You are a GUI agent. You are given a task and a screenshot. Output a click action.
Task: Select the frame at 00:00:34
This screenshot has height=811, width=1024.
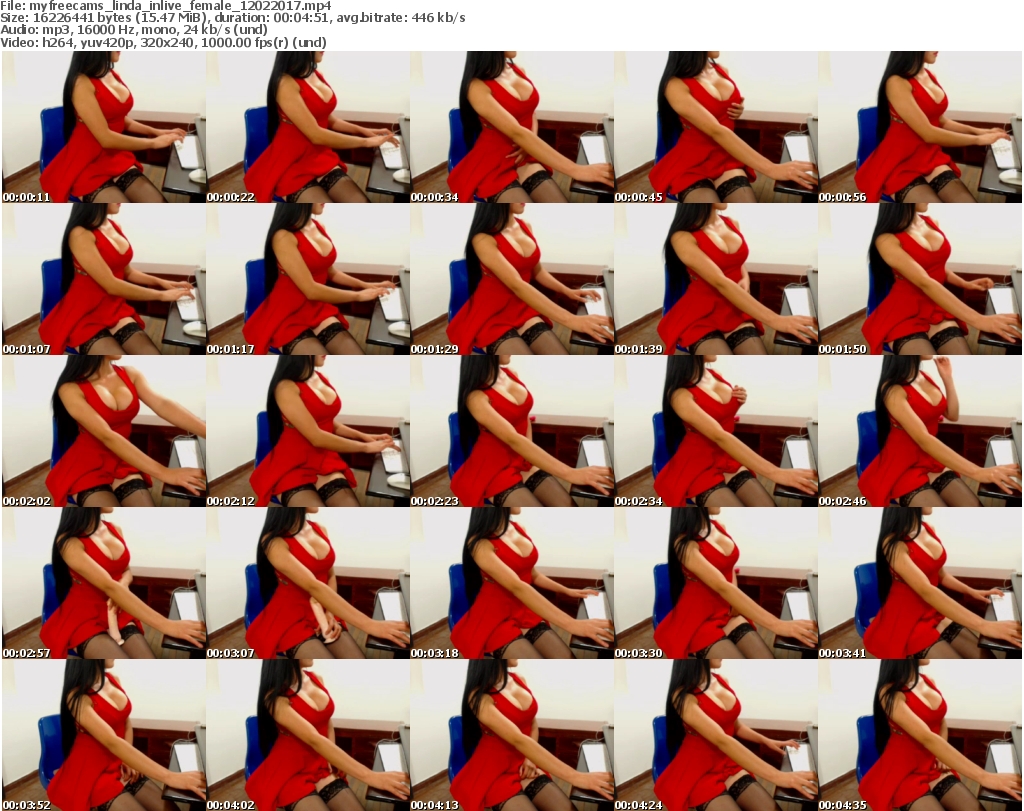tap(512, 127)
